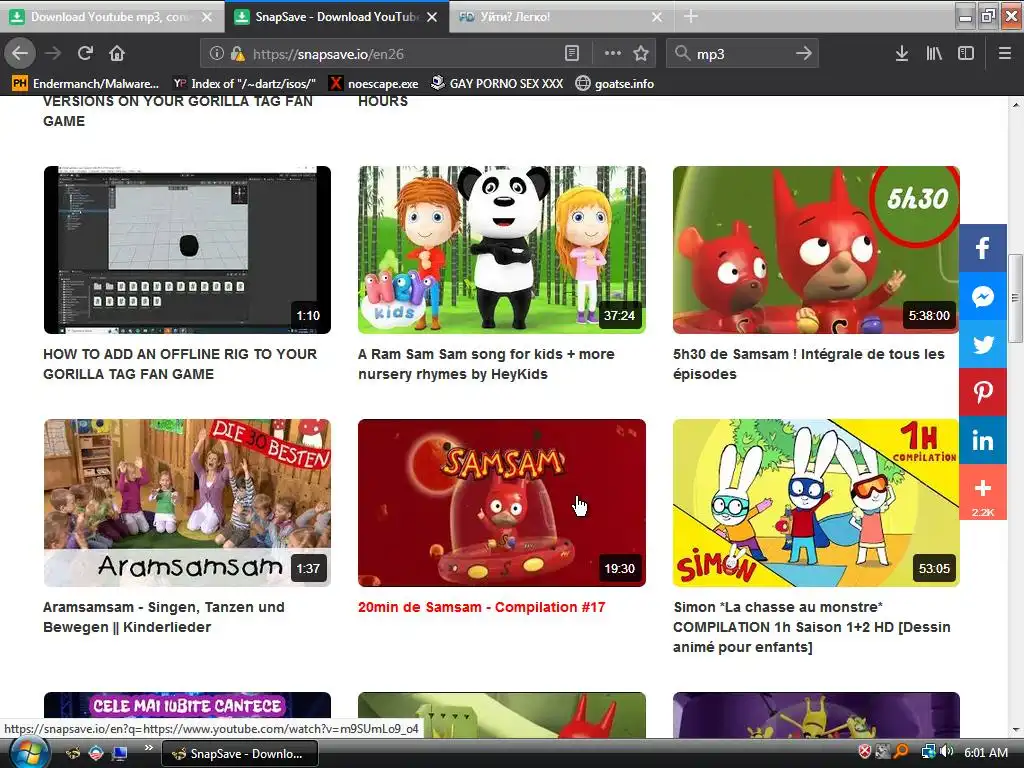Click the Aramsamsam kids video thumbnail
The image size is (1024, 768).
[187, 503]
